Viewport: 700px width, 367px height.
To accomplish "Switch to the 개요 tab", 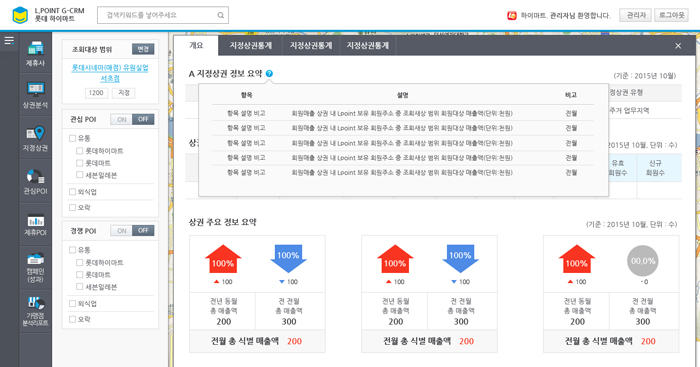I will coord(196,46).
